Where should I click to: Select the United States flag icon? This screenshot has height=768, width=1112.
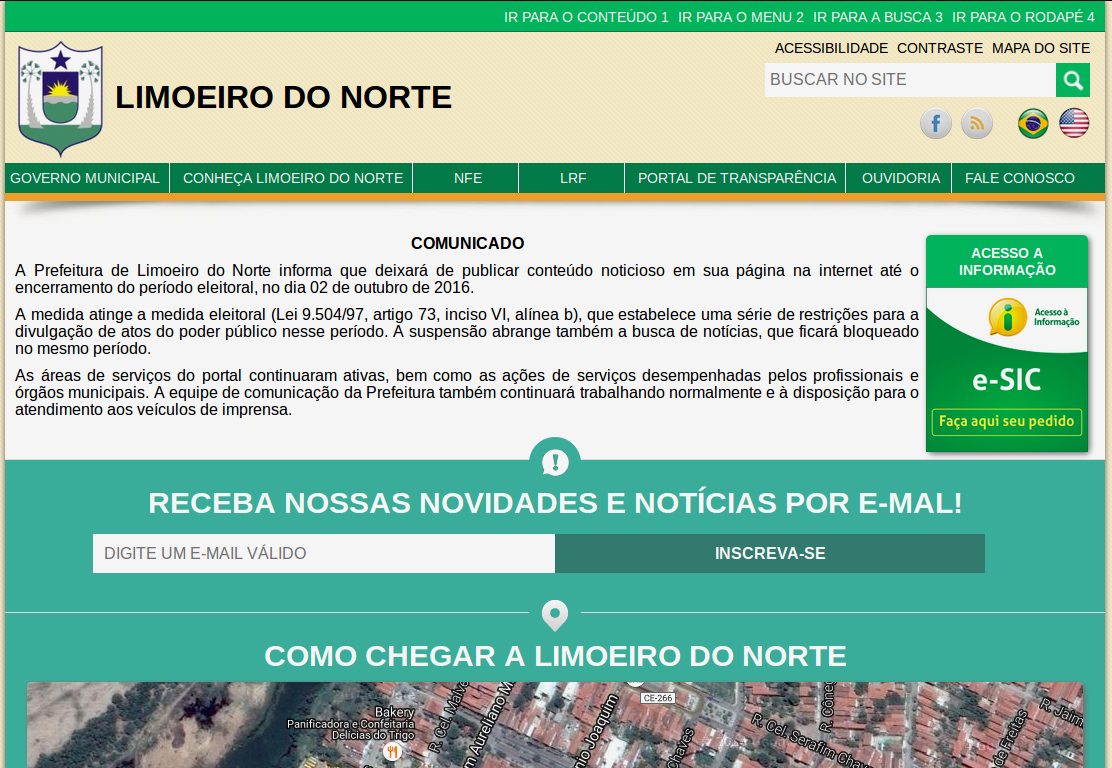(1074, 124)
